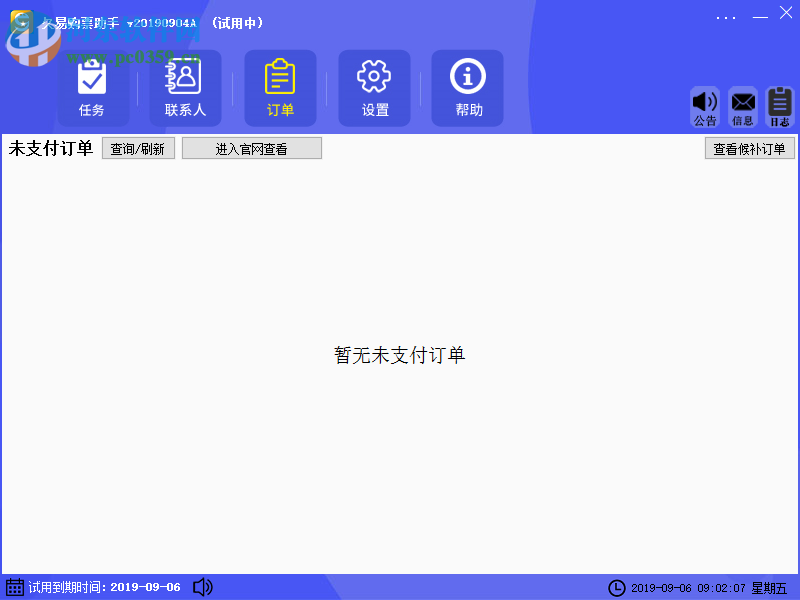Screen dimensions: 800x600
Task: Click the 暂无未支付订单 empty state text
Action: click(x=400, y=354)
